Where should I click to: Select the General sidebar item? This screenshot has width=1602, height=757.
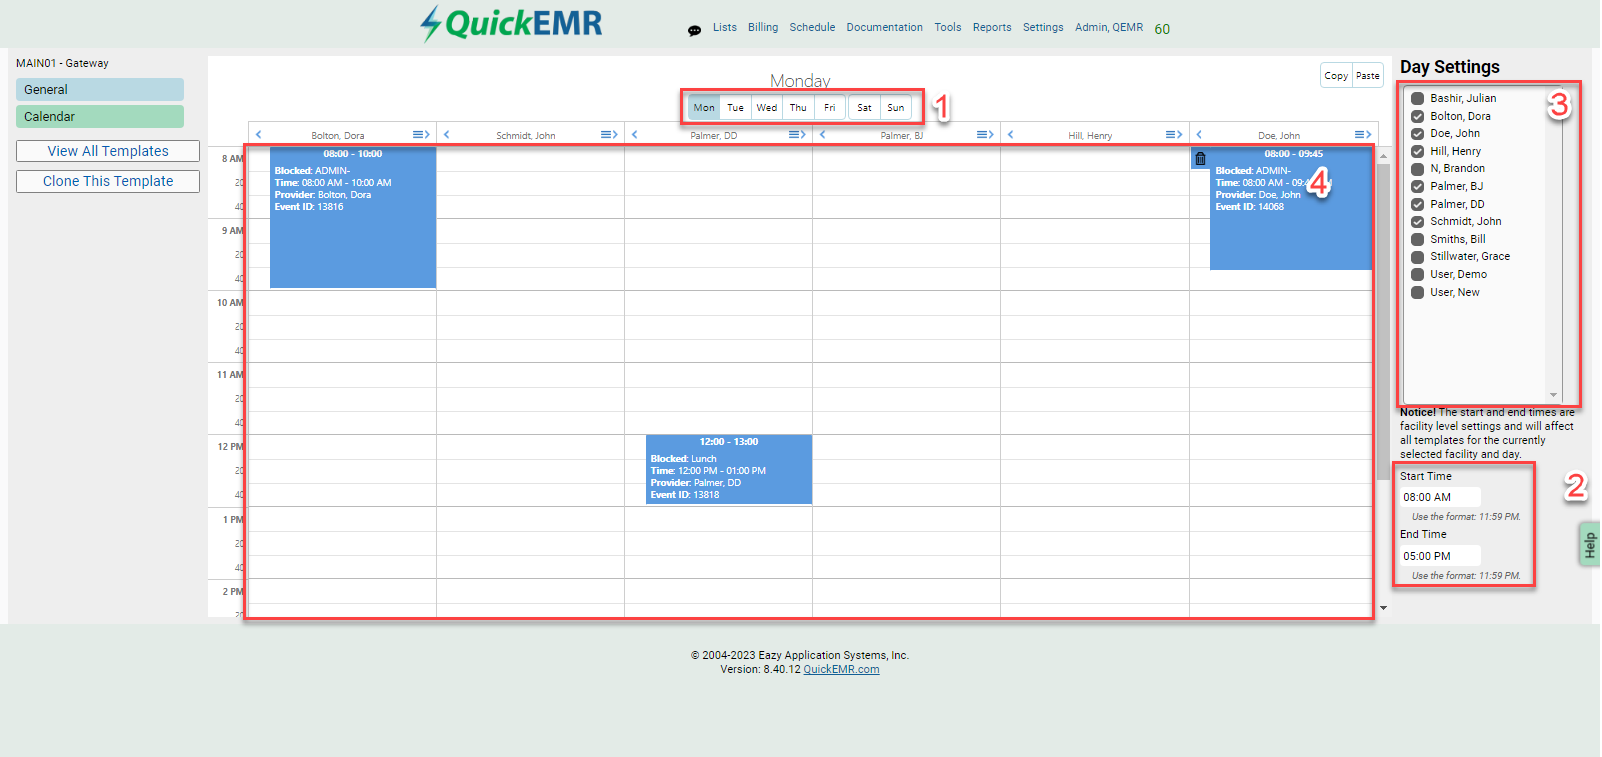point(100,89)
